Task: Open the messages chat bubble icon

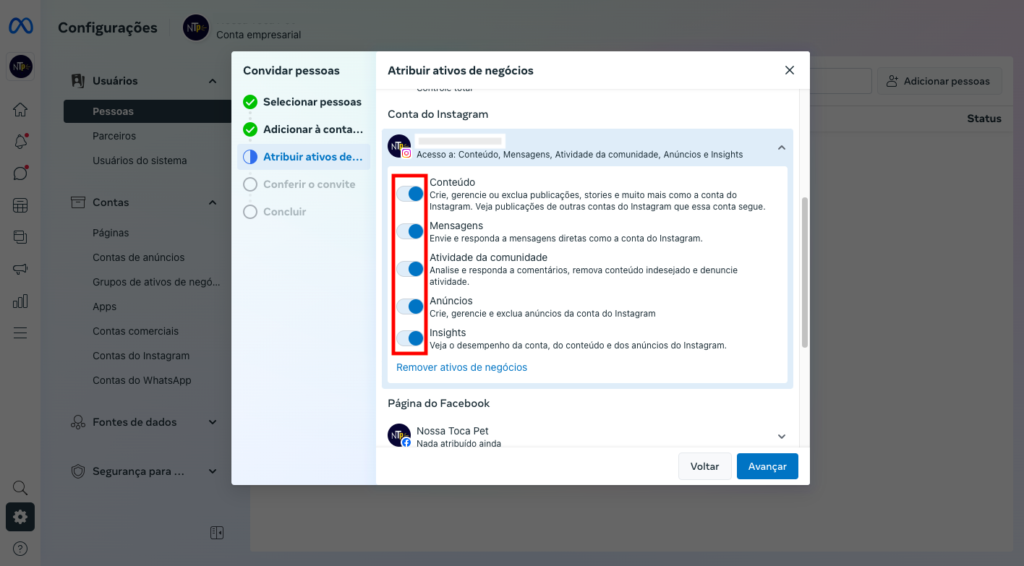Action: pyautogui.click(x=20, y=173)
